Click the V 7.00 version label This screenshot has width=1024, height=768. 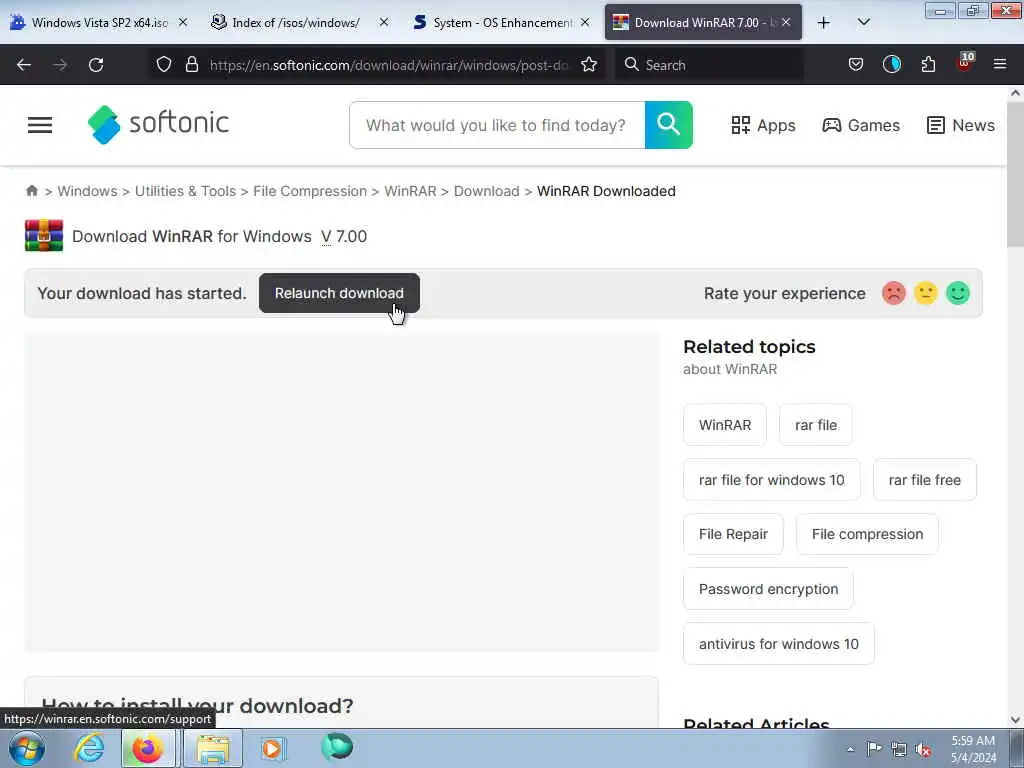pos(344,236)
